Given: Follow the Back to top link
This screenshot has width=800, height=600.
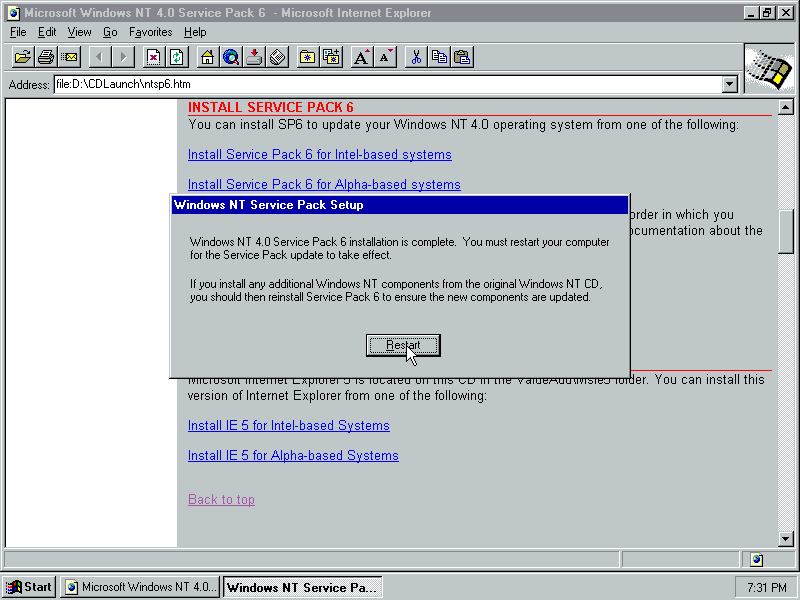Looking at the screenshot, I should coord(221,500).
